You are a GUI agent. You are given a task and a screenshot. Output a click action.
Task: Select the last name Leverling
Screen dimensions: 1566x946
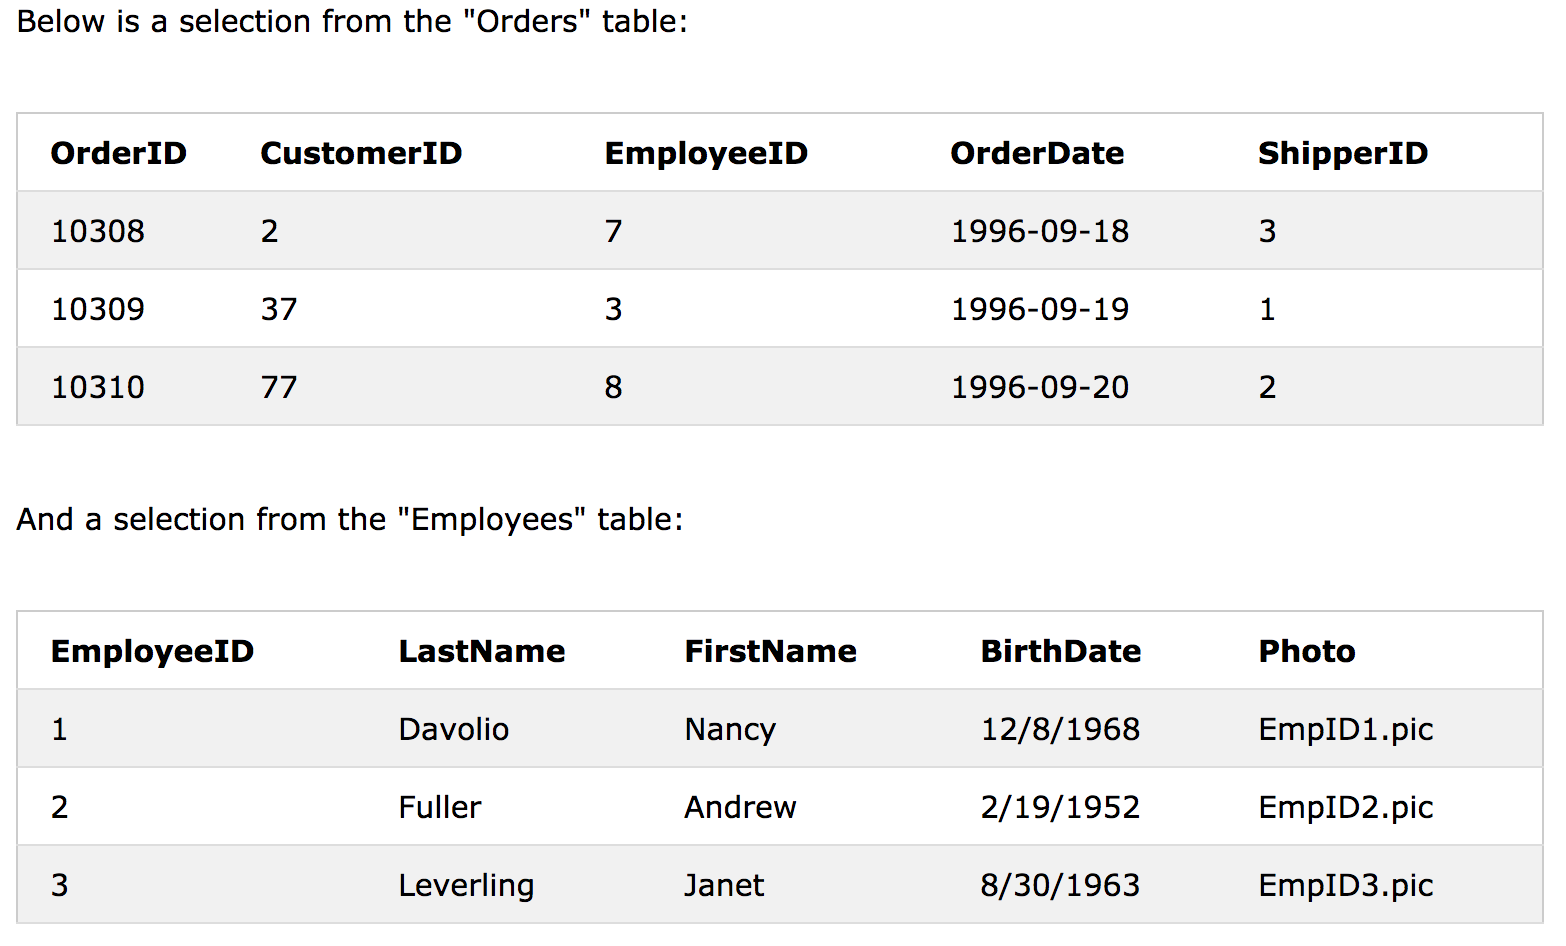[x=466, y=885]
